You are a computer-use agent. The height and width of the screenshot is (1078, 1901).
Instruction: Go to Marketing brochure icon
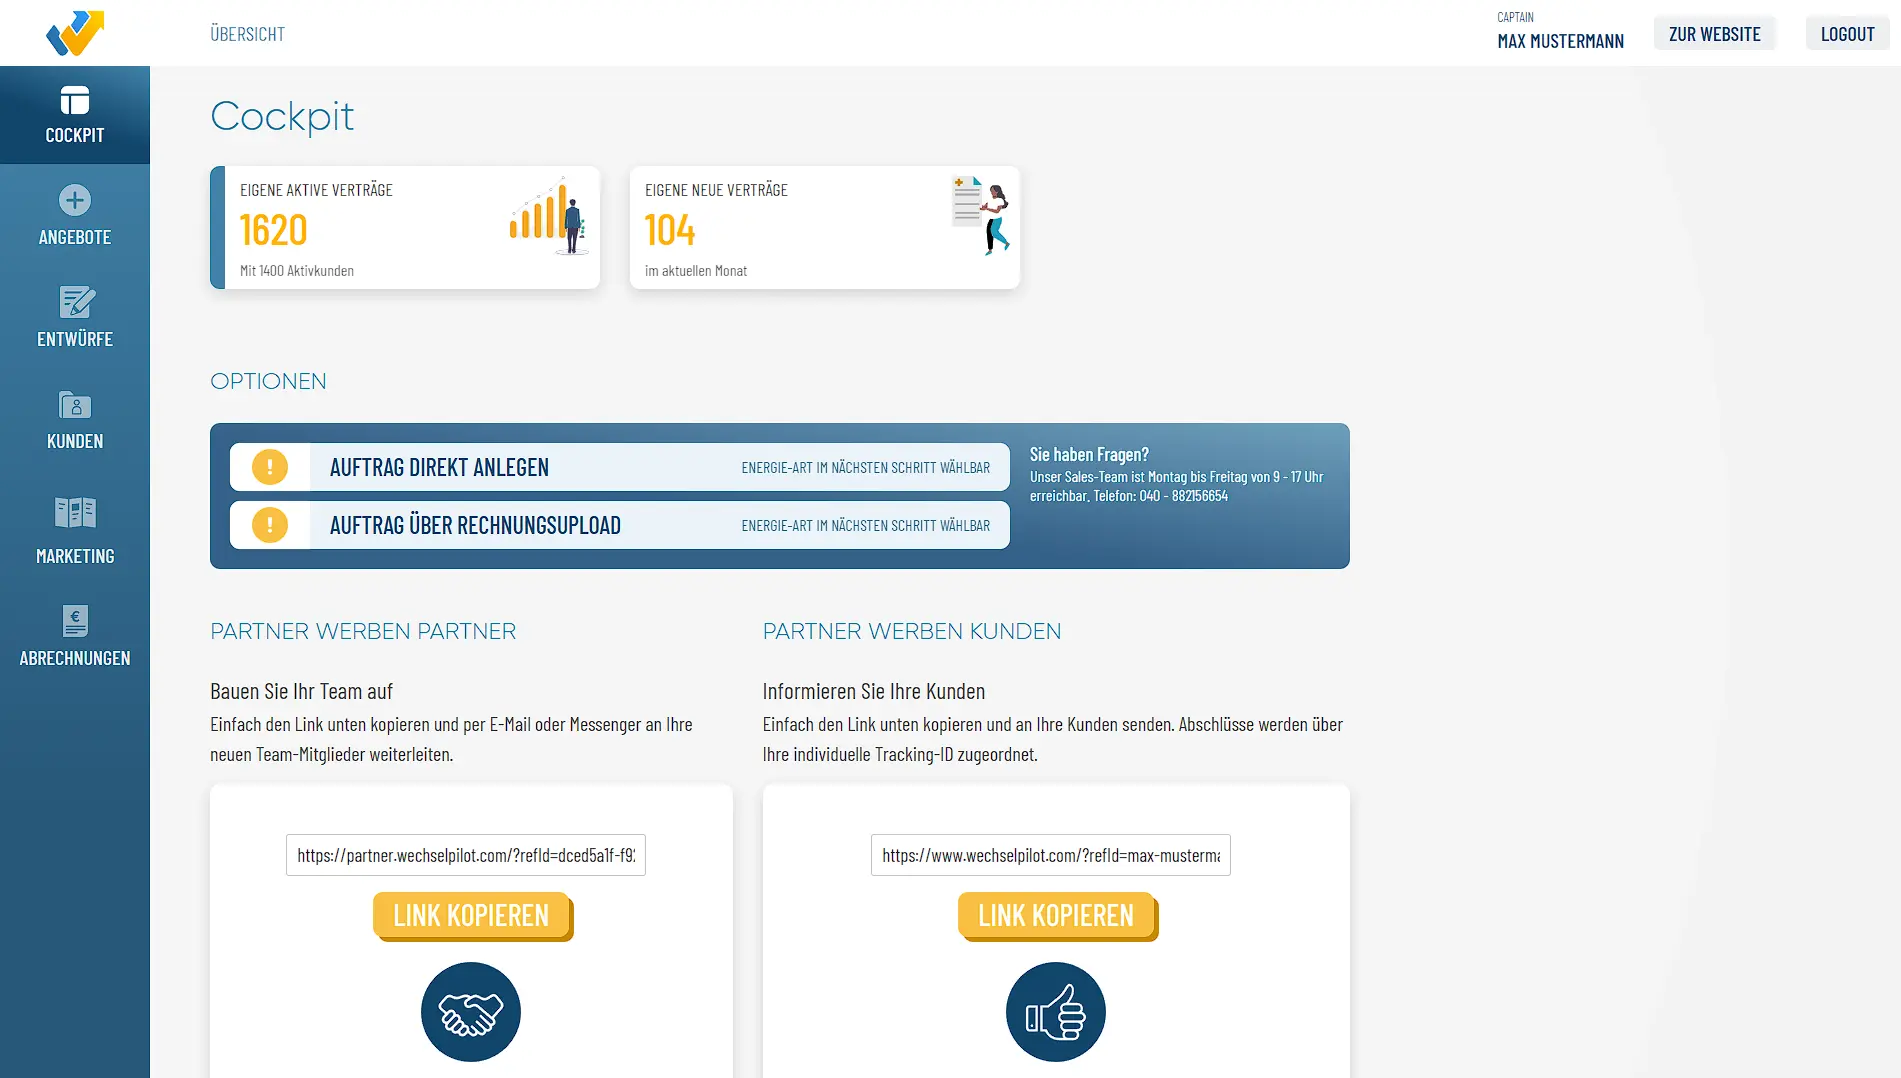pos(75,513)
